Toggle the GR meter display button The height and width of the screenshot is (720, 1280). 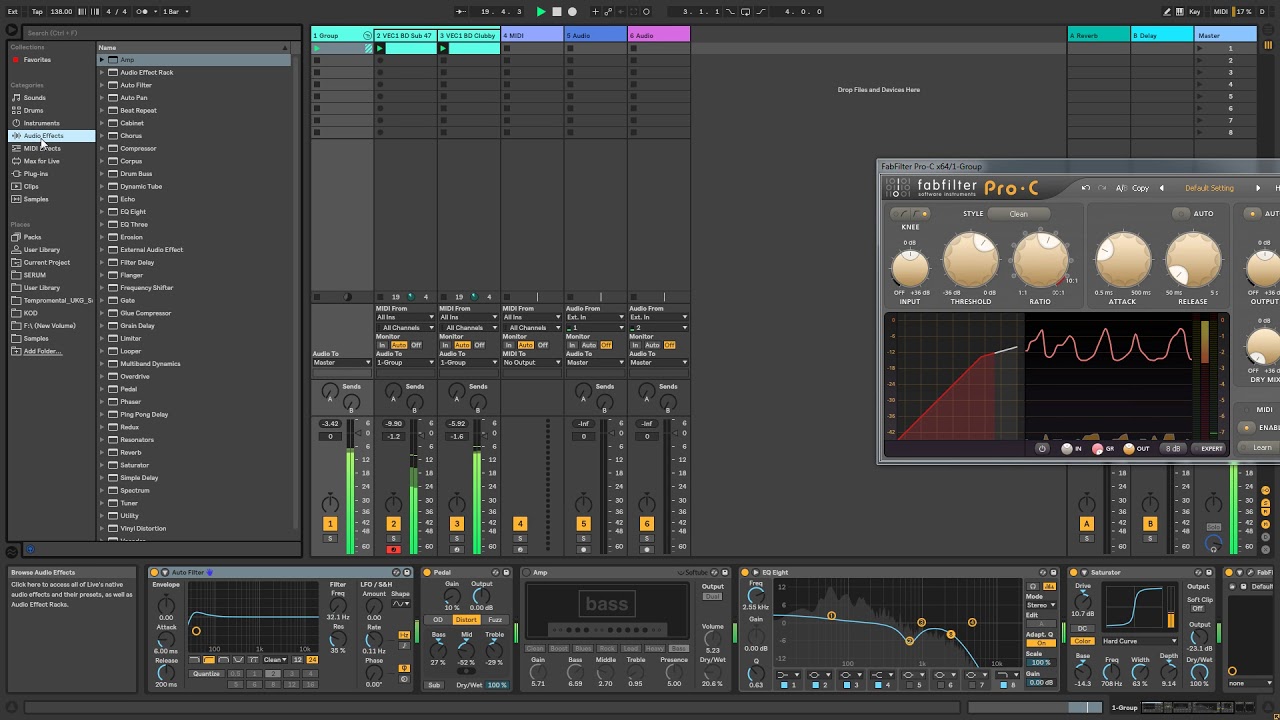[1103, 449]
